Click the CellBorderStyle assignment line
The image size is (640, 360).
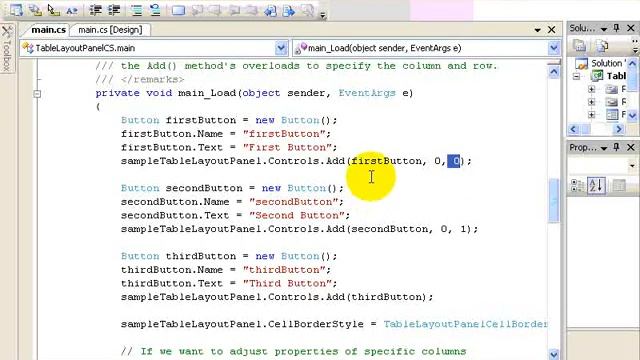tap(334, 324)
